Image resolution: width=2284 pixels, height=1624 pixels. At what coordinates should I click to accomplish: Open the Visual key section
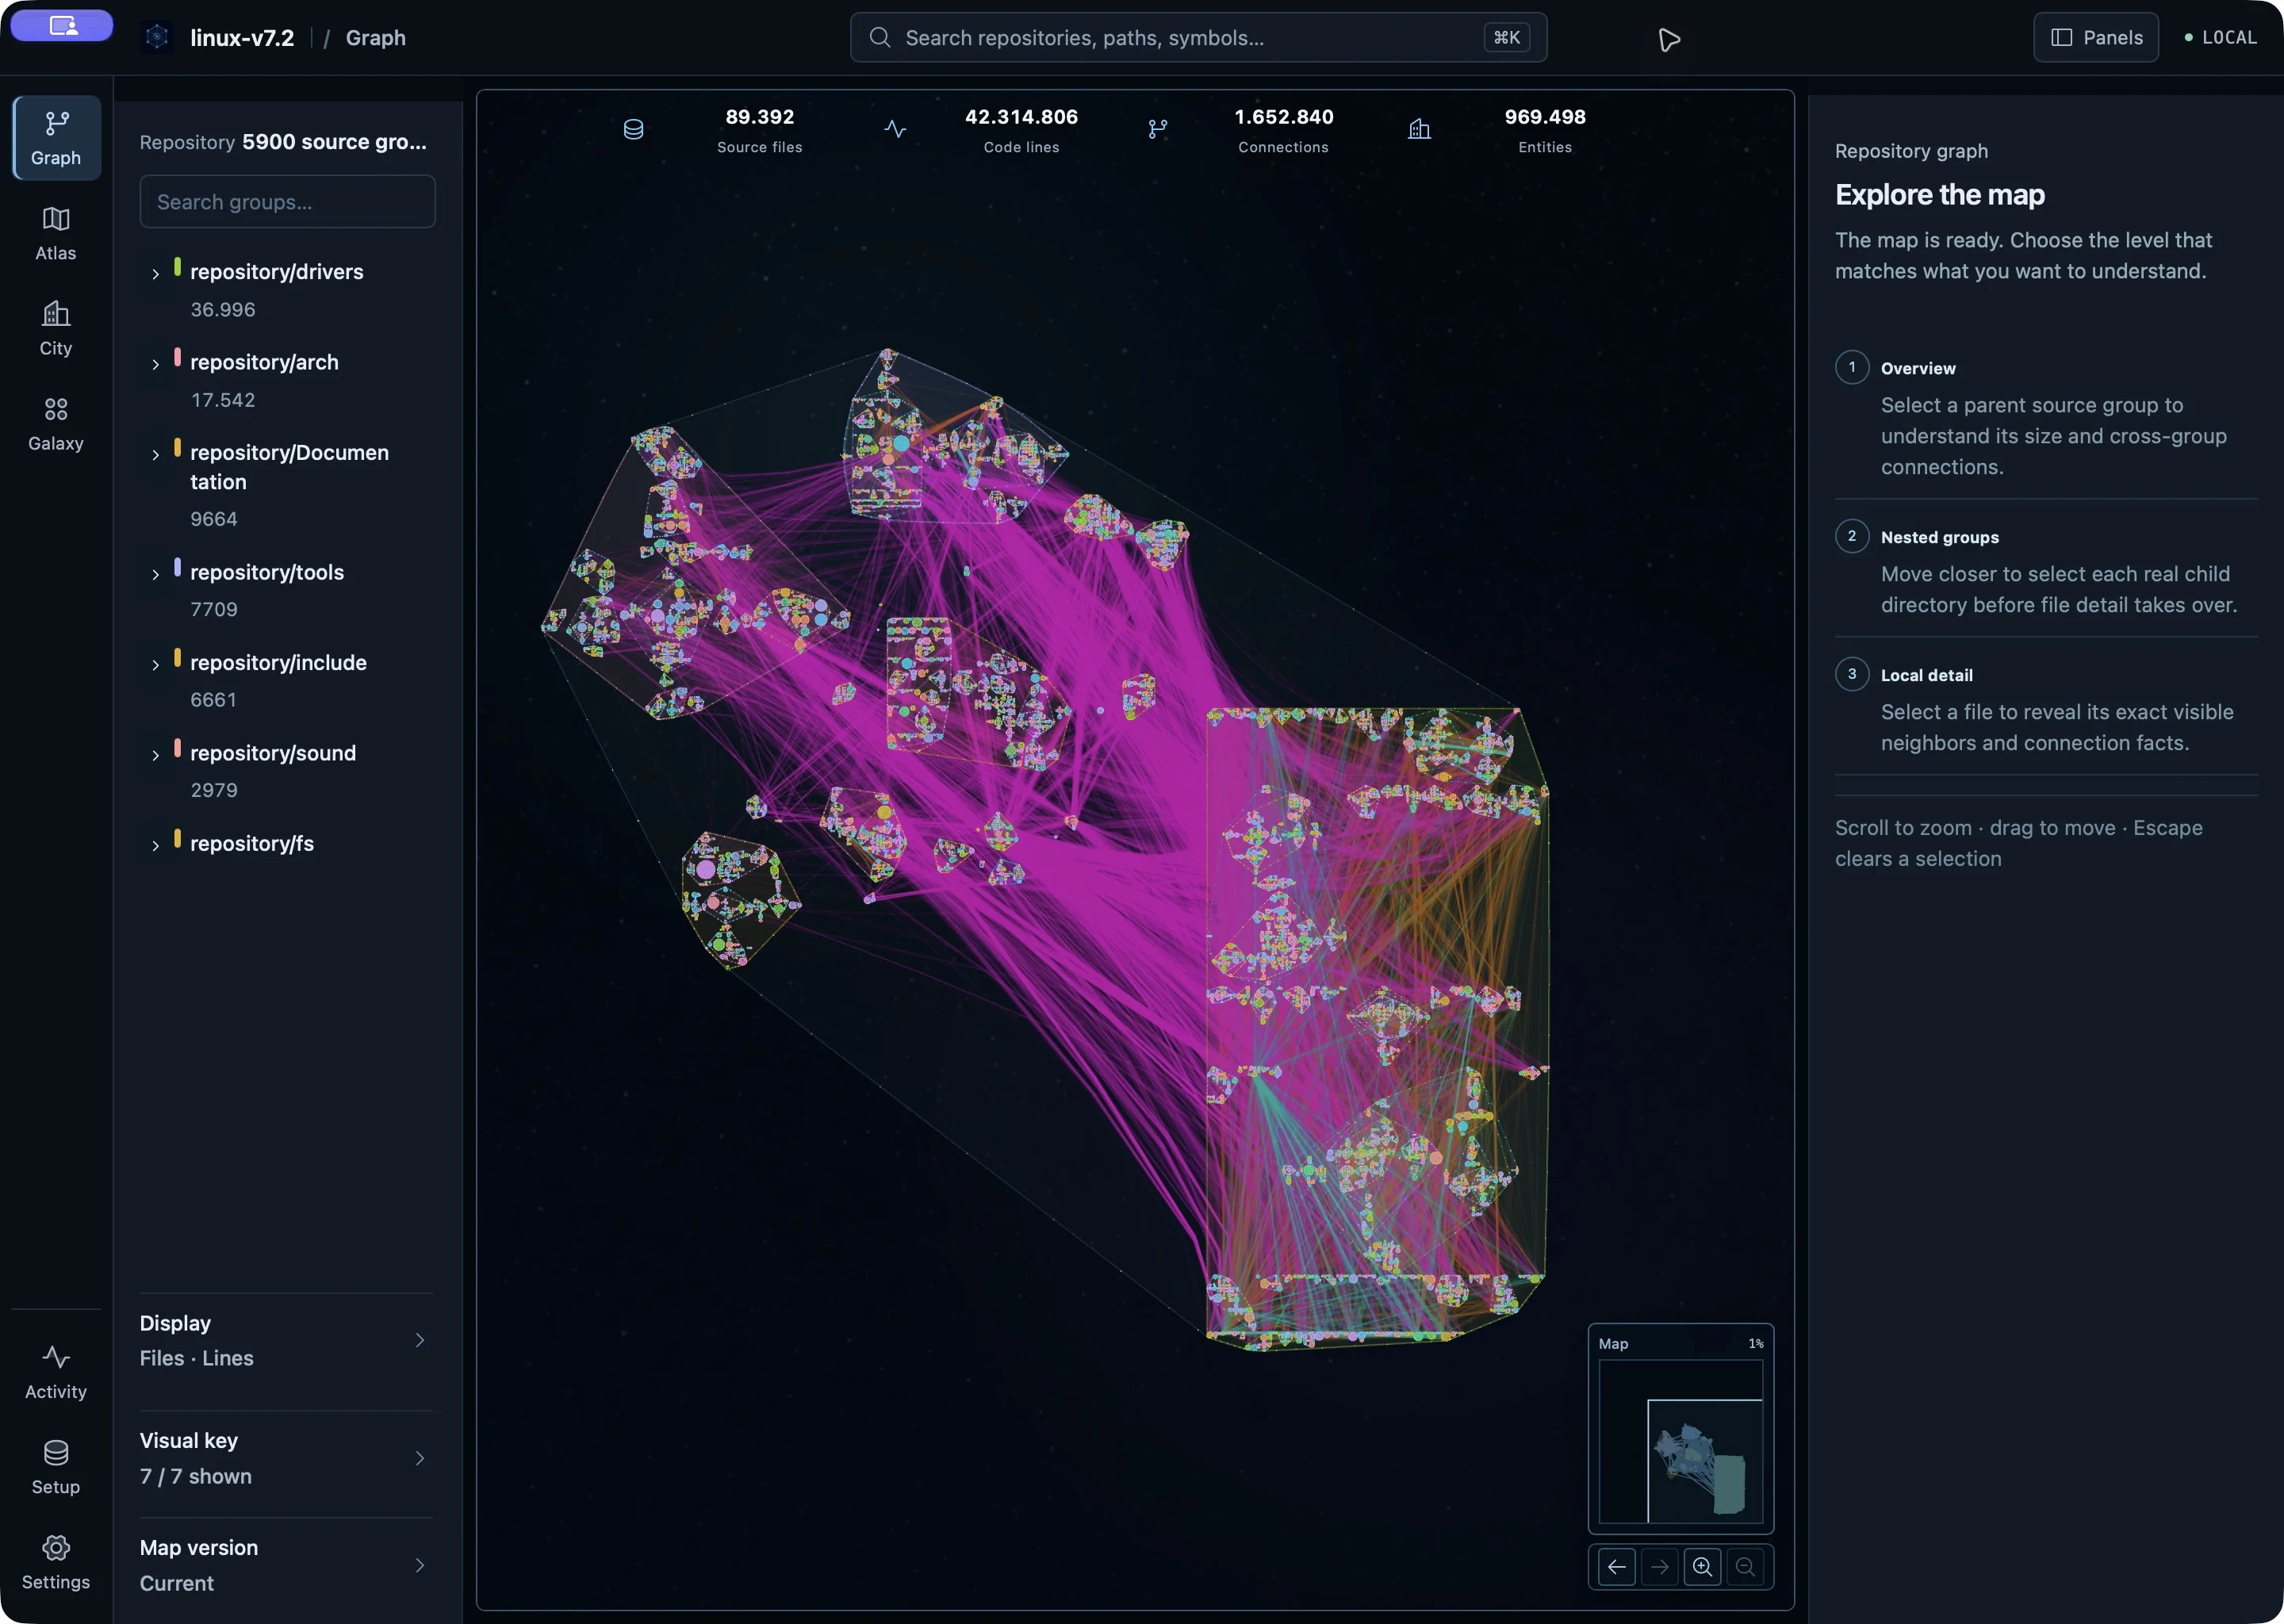(x=286, y=1458)
